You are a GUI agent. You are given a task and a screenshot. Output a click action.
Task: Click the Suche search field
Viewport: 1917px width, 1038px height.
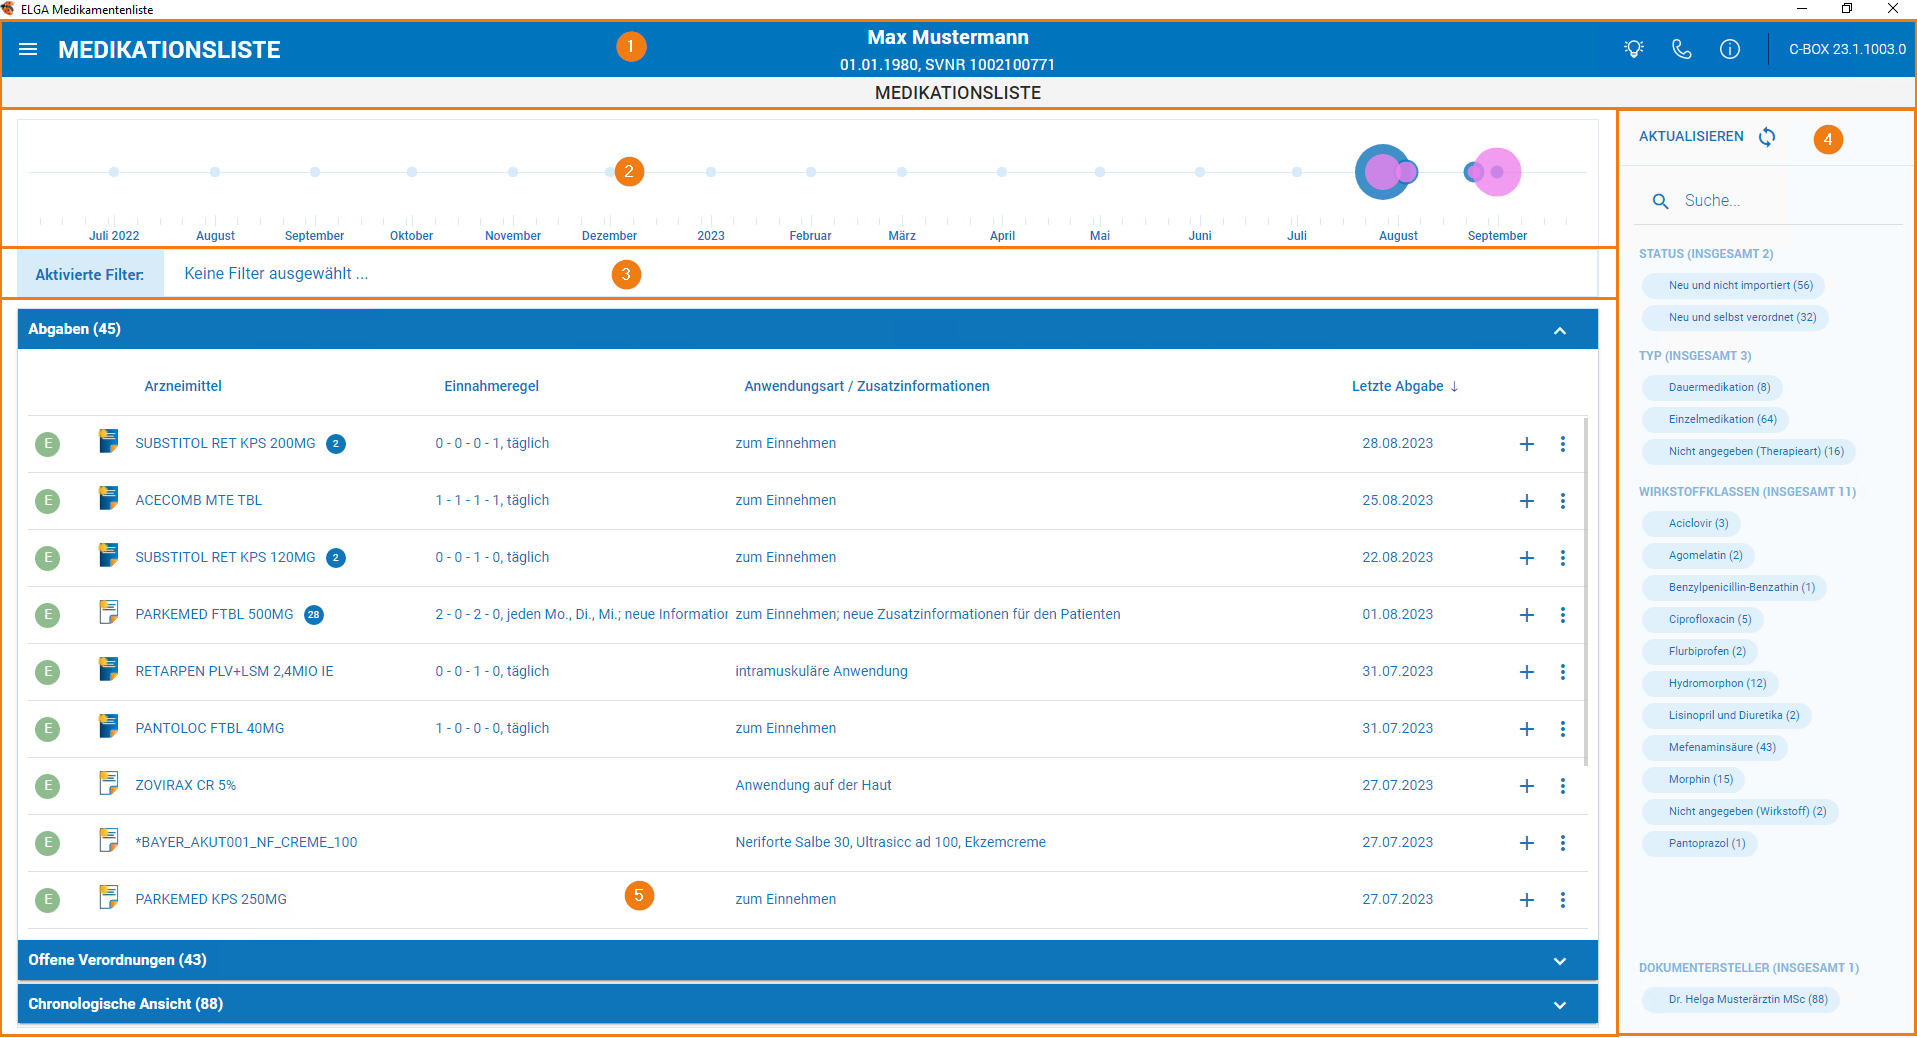point(1768,201)
